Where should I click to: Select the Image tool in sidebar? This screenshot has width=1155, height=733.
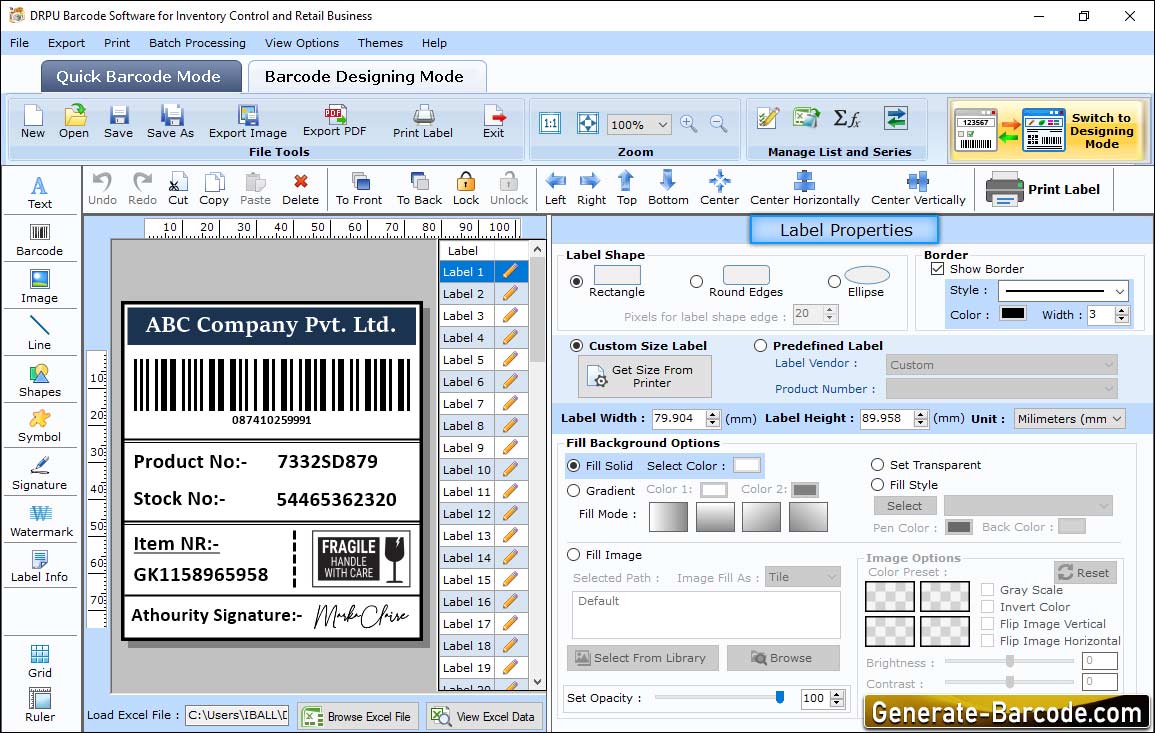coord(40,287)
